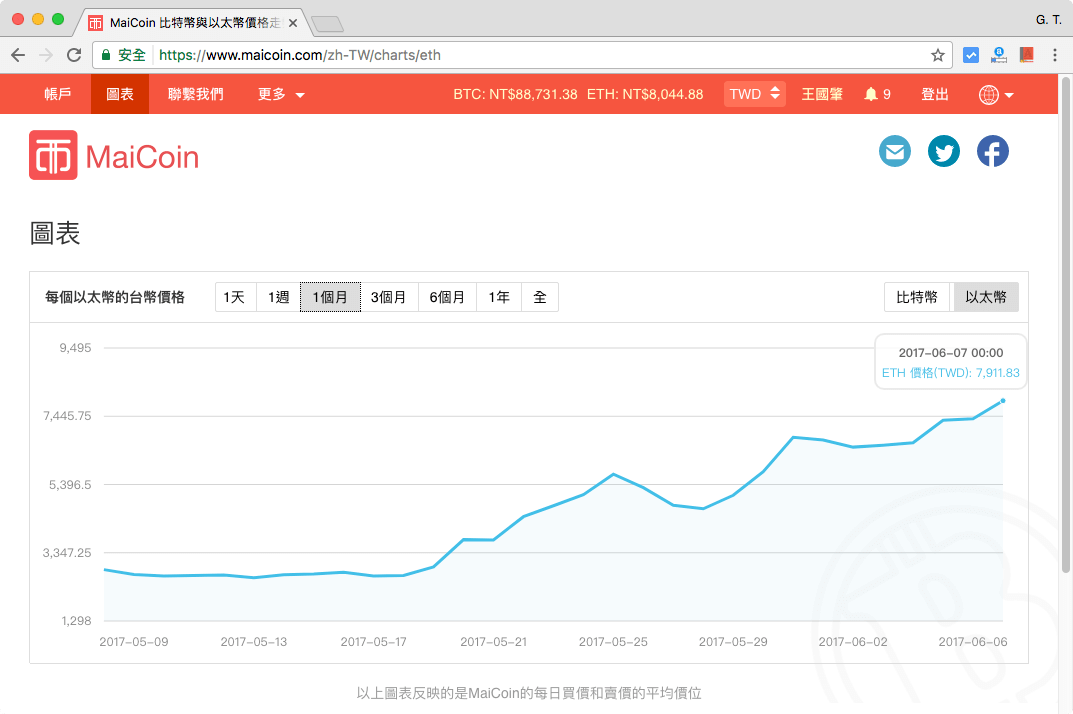This screenshot has height=714, width=1073.
Task: Reload the page with refresh icon
Action: coord(73,55)
